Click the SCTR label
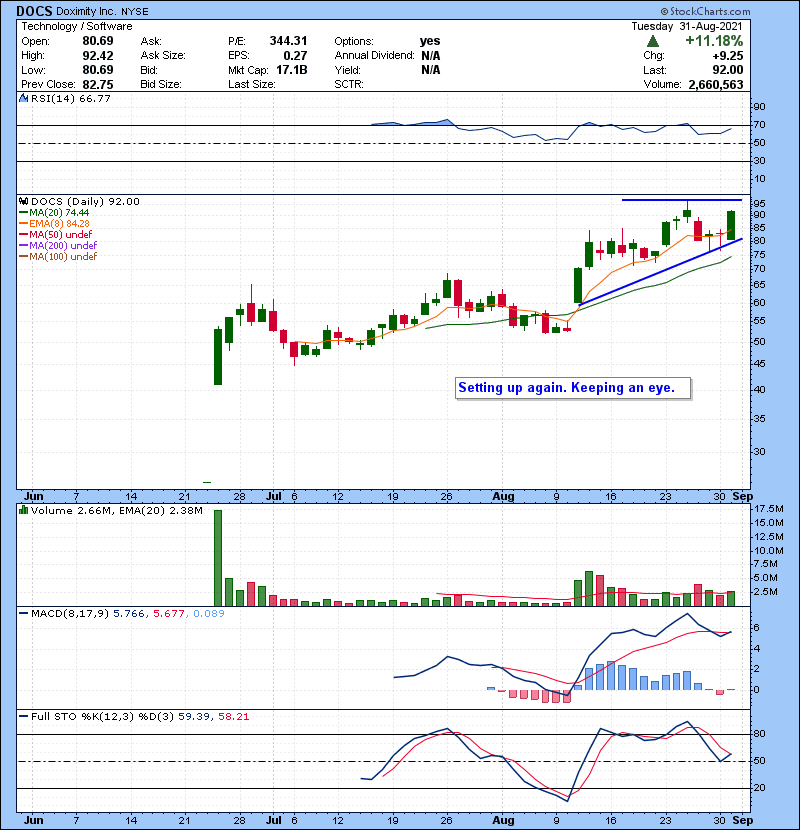 click(x=349, y=84)
